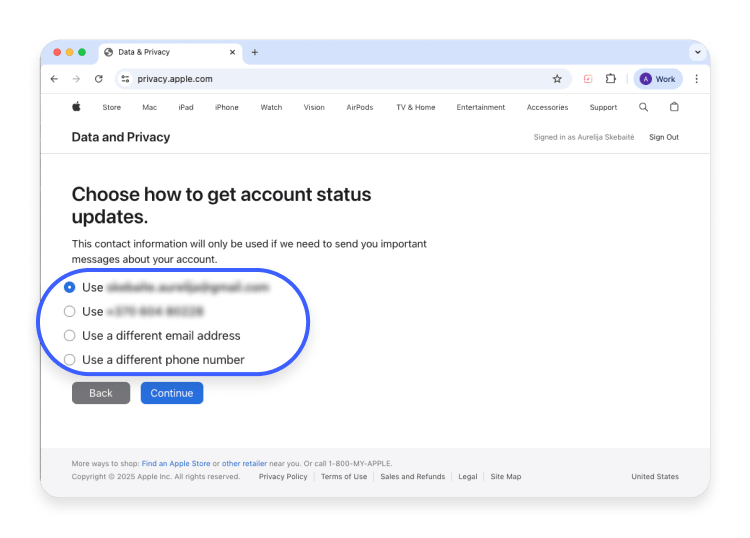Open the Store menu item
The image size is (750, 538).
[x=111, y=108]
